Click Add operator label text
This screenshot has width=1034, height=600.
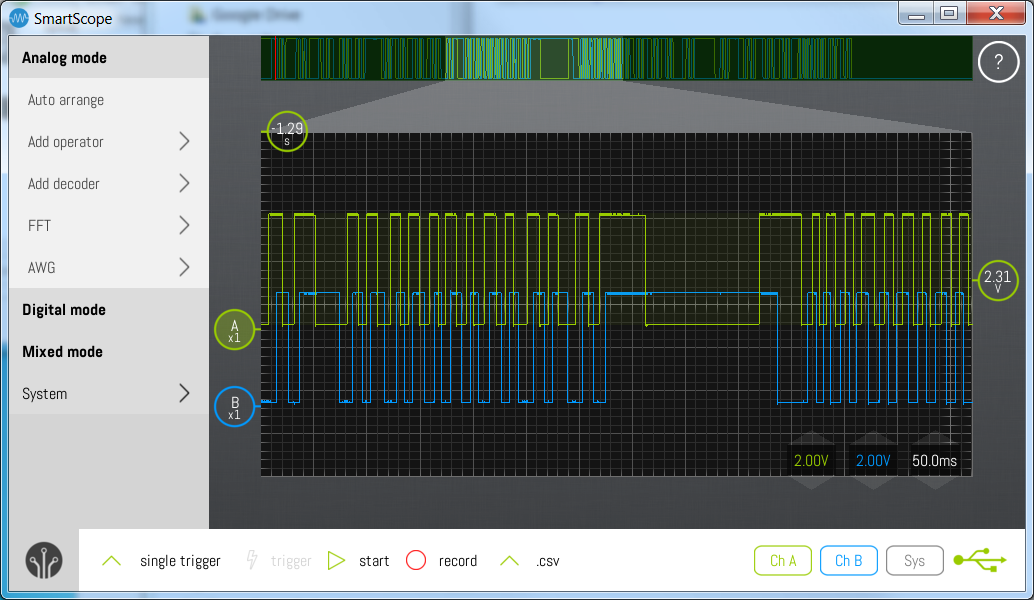pyautogui.click(x=65, y=142)
